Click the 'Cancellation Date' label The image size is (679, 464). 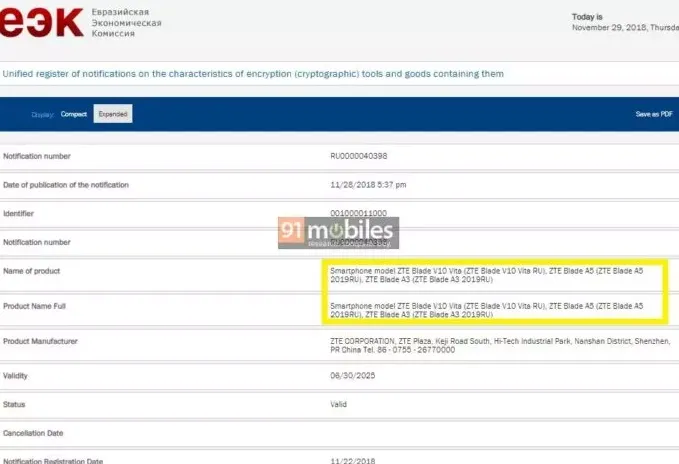point(33,433)
